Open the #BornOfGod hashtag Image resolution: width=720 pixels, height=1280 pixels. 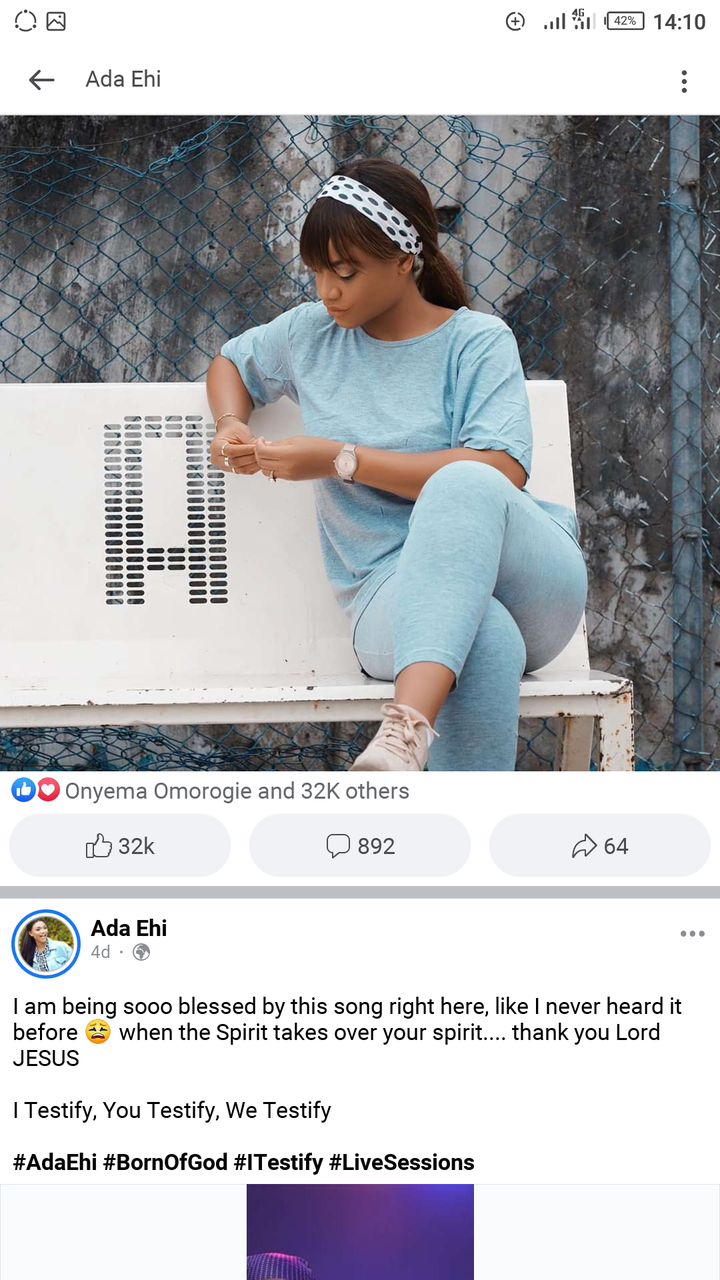click(165, 1162)
